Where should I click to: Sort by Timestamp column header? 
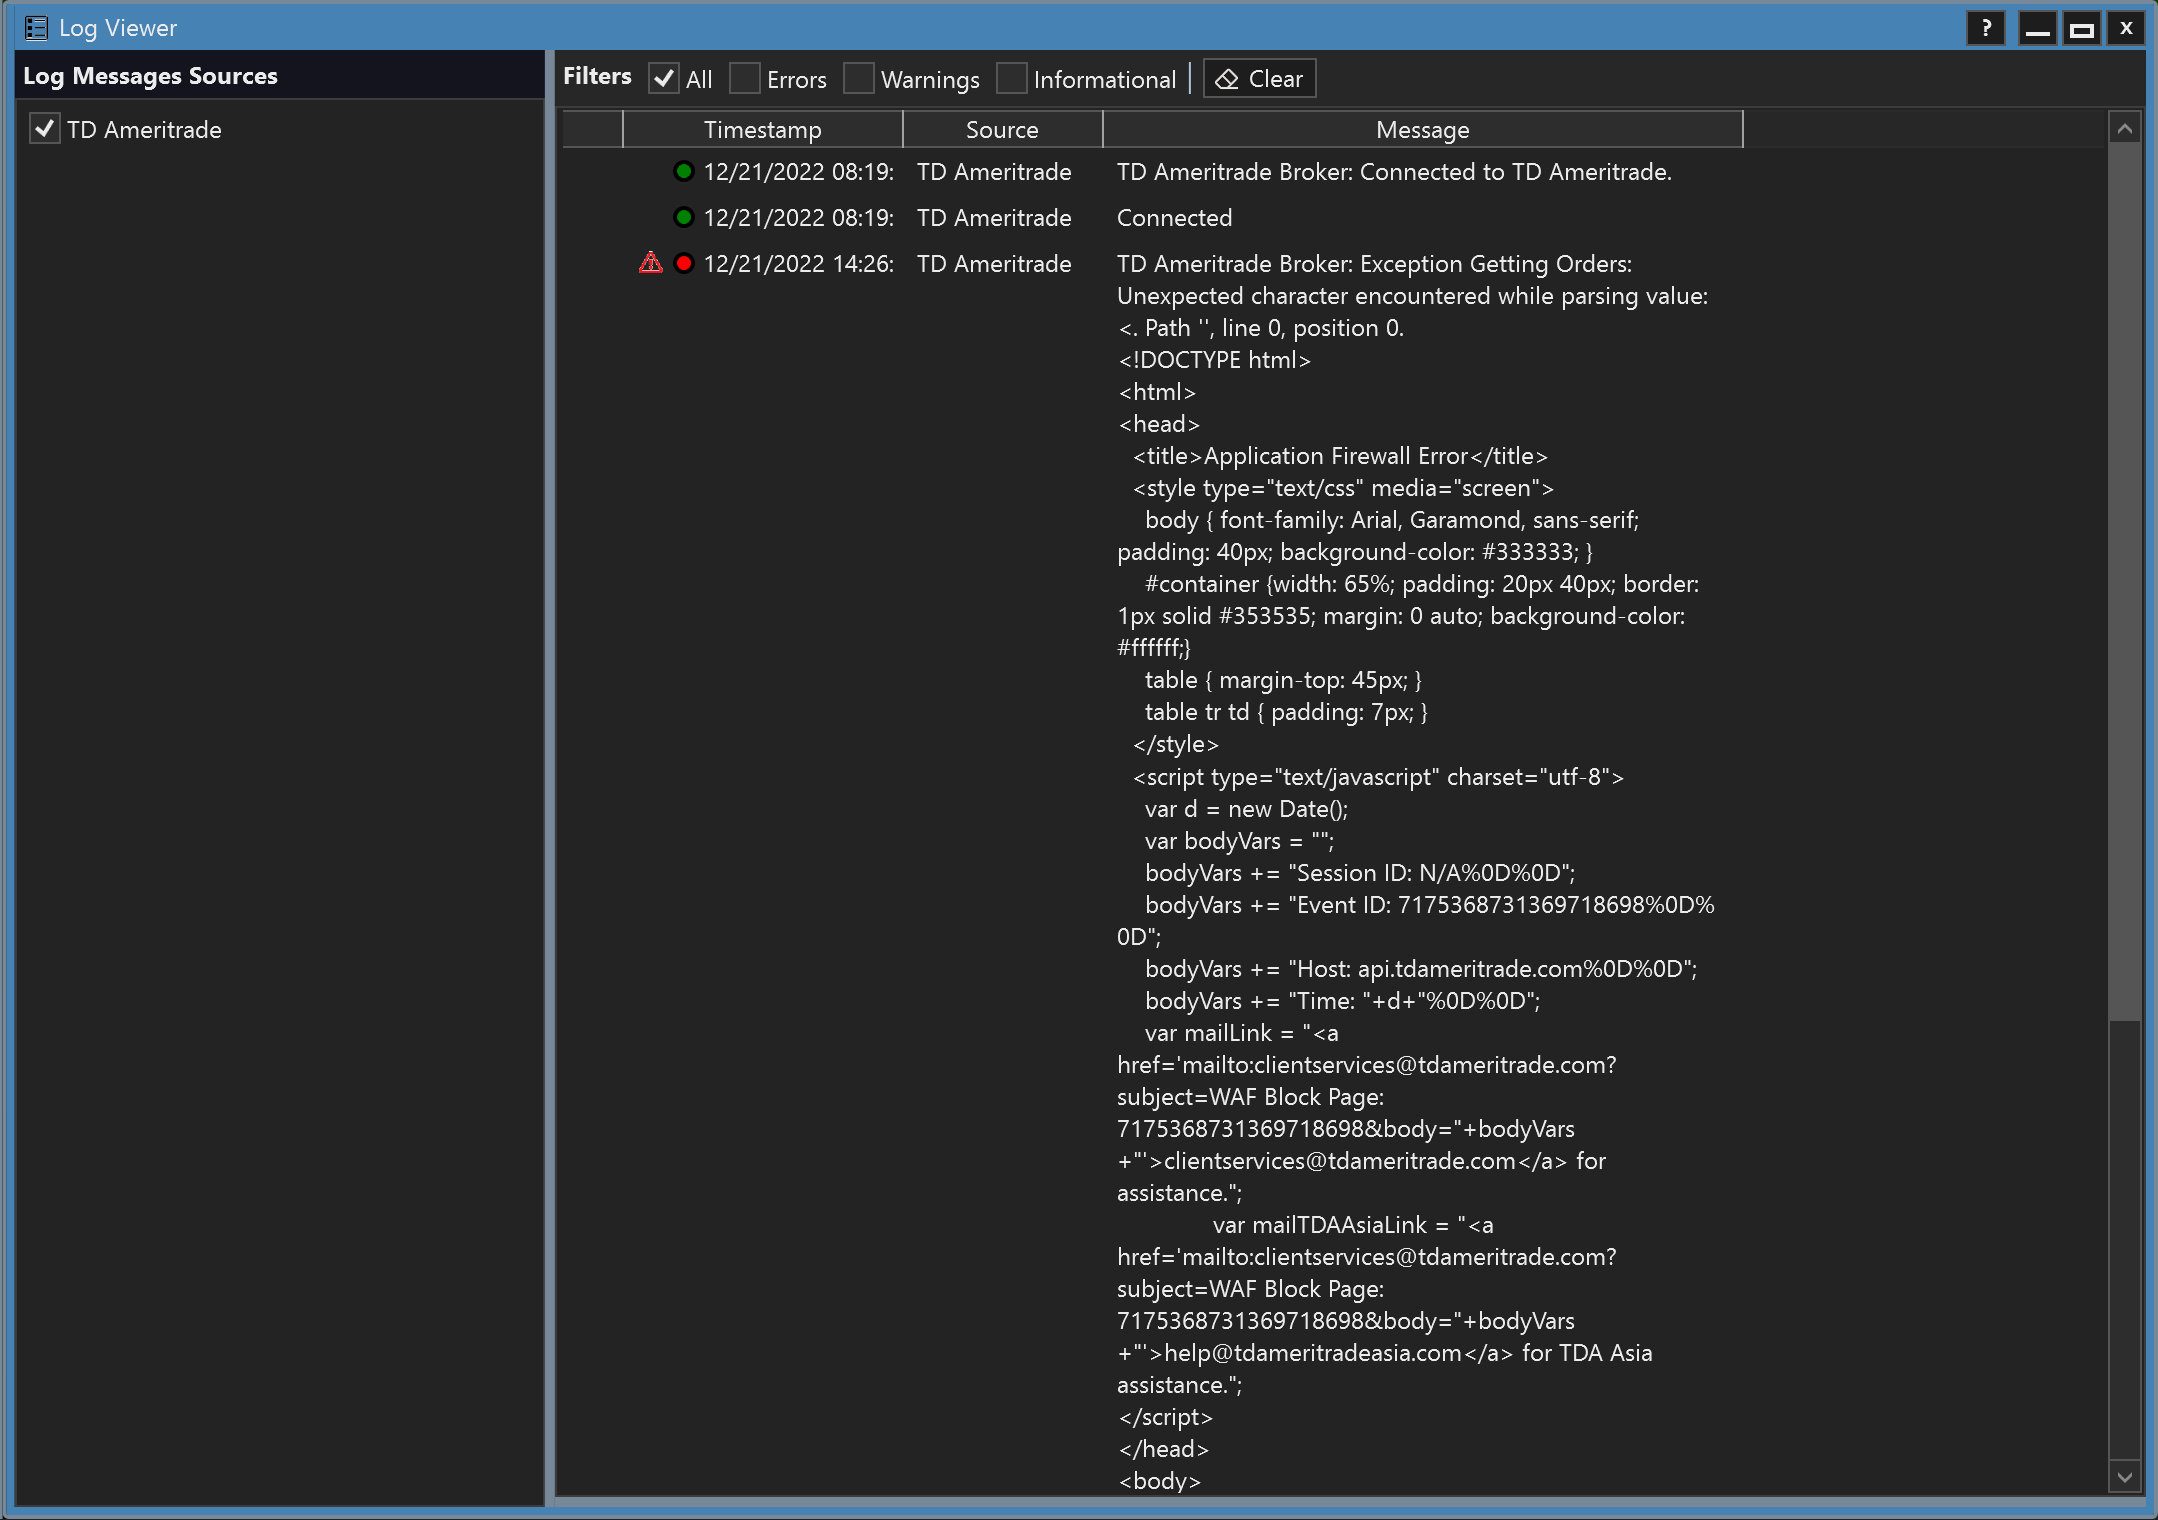tap(762, 130)
